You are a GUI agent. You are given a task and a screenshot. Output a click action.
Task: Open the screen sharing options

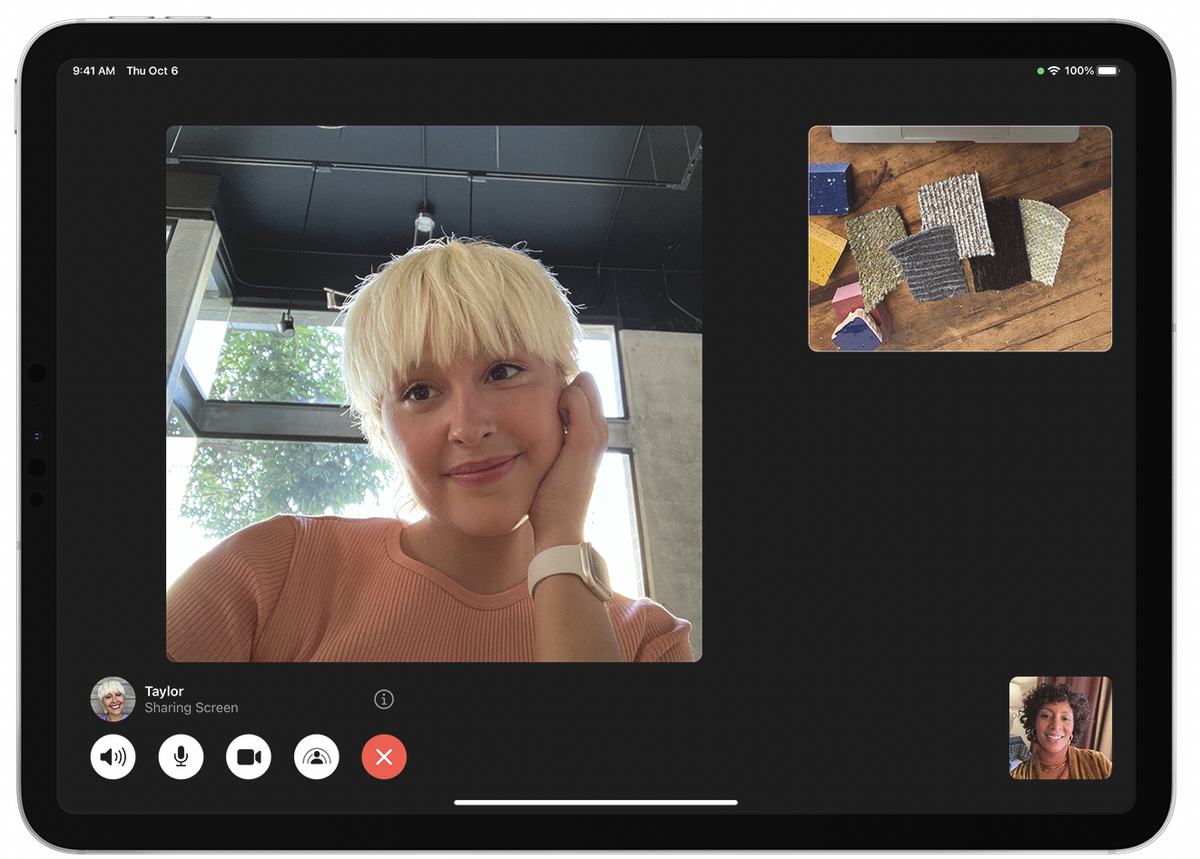tap(317, 757)
